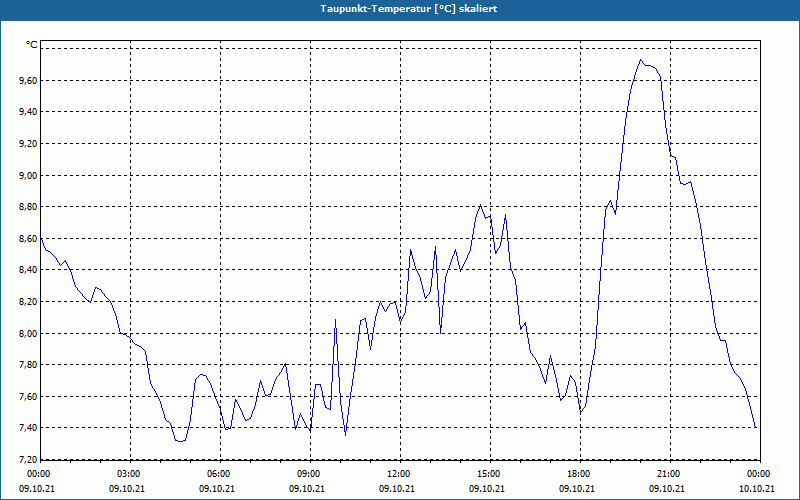Viewport: 800px width, 500px height.
Task: Click the '00:00' label above '10.10.21'
Action: 757,474
